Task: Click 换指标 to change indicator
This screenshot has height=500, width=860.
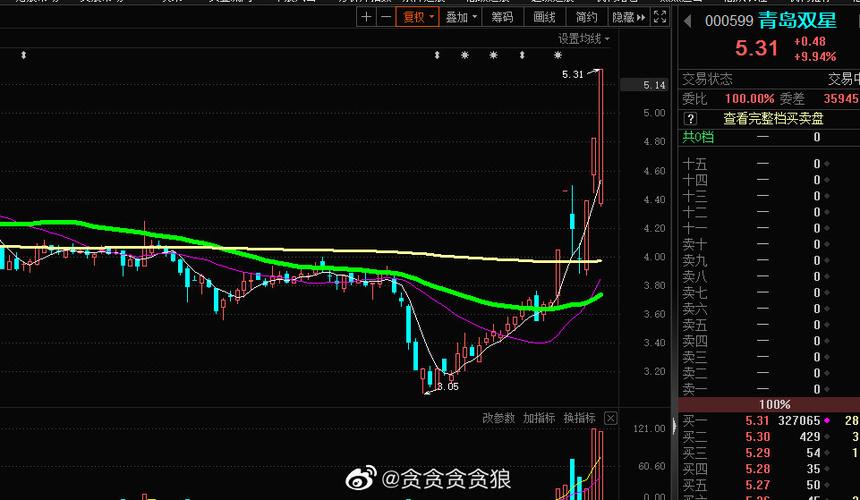Action: 579,418
